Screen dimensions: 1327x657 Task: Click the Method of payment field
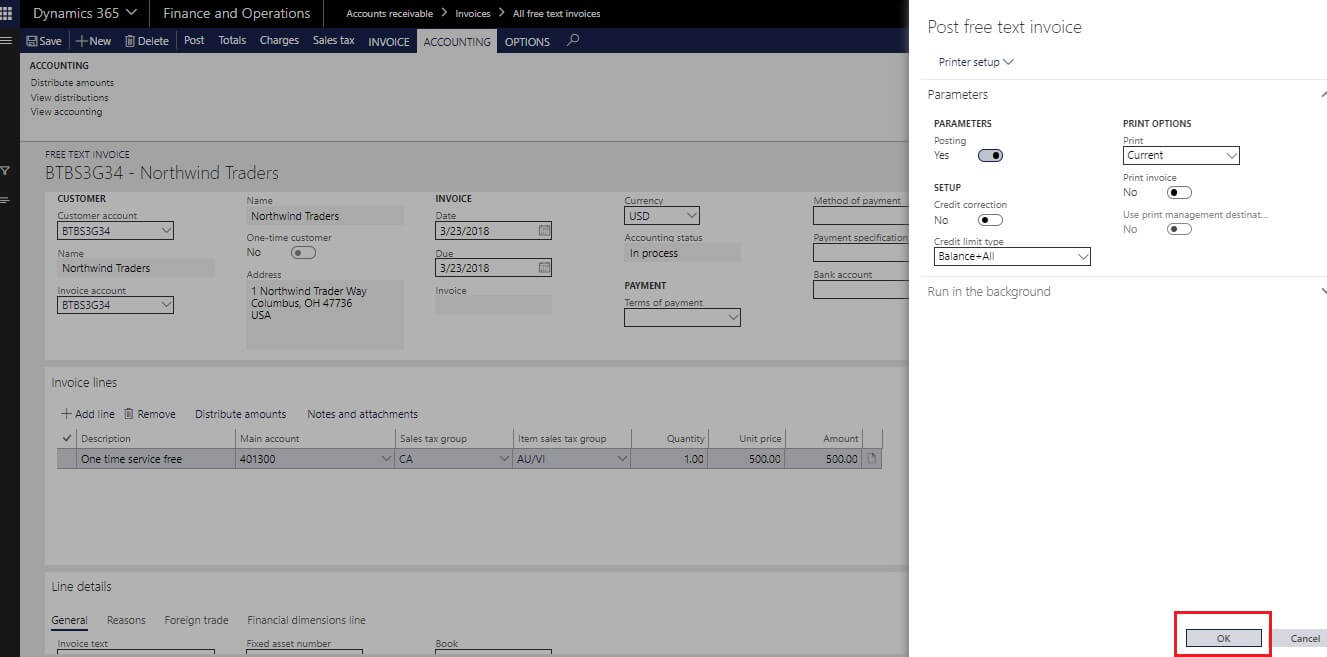(860, 216)
